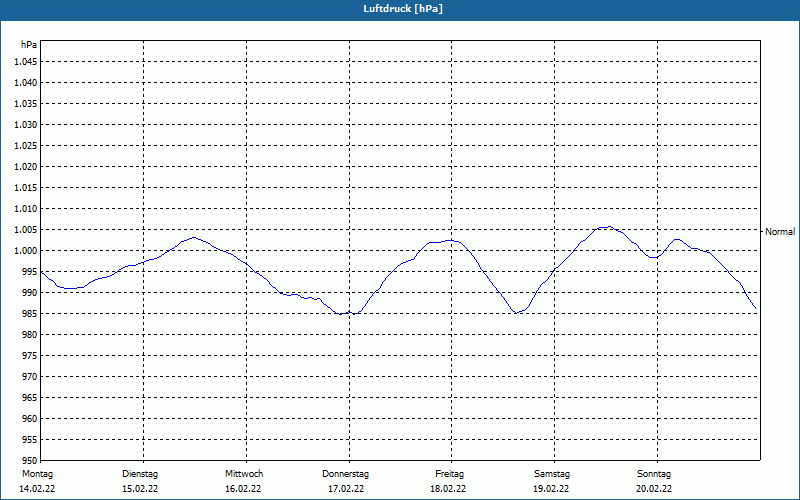800x500 pixels.
Task: Click the 19.02.22 date label
Action: 552,489
